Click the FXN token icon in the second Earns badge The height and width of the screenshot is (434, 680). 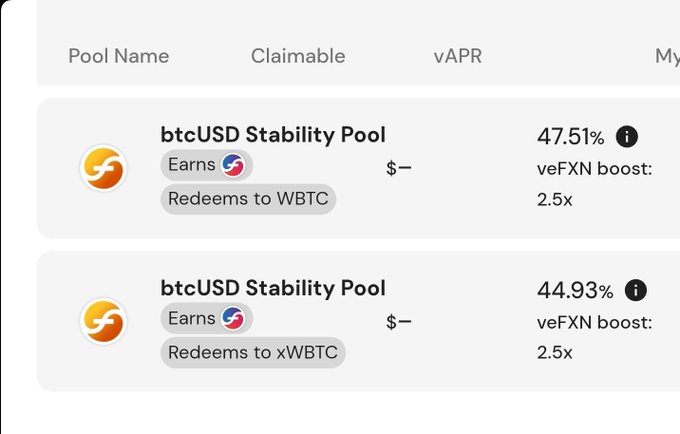click(x=233, y=319)
